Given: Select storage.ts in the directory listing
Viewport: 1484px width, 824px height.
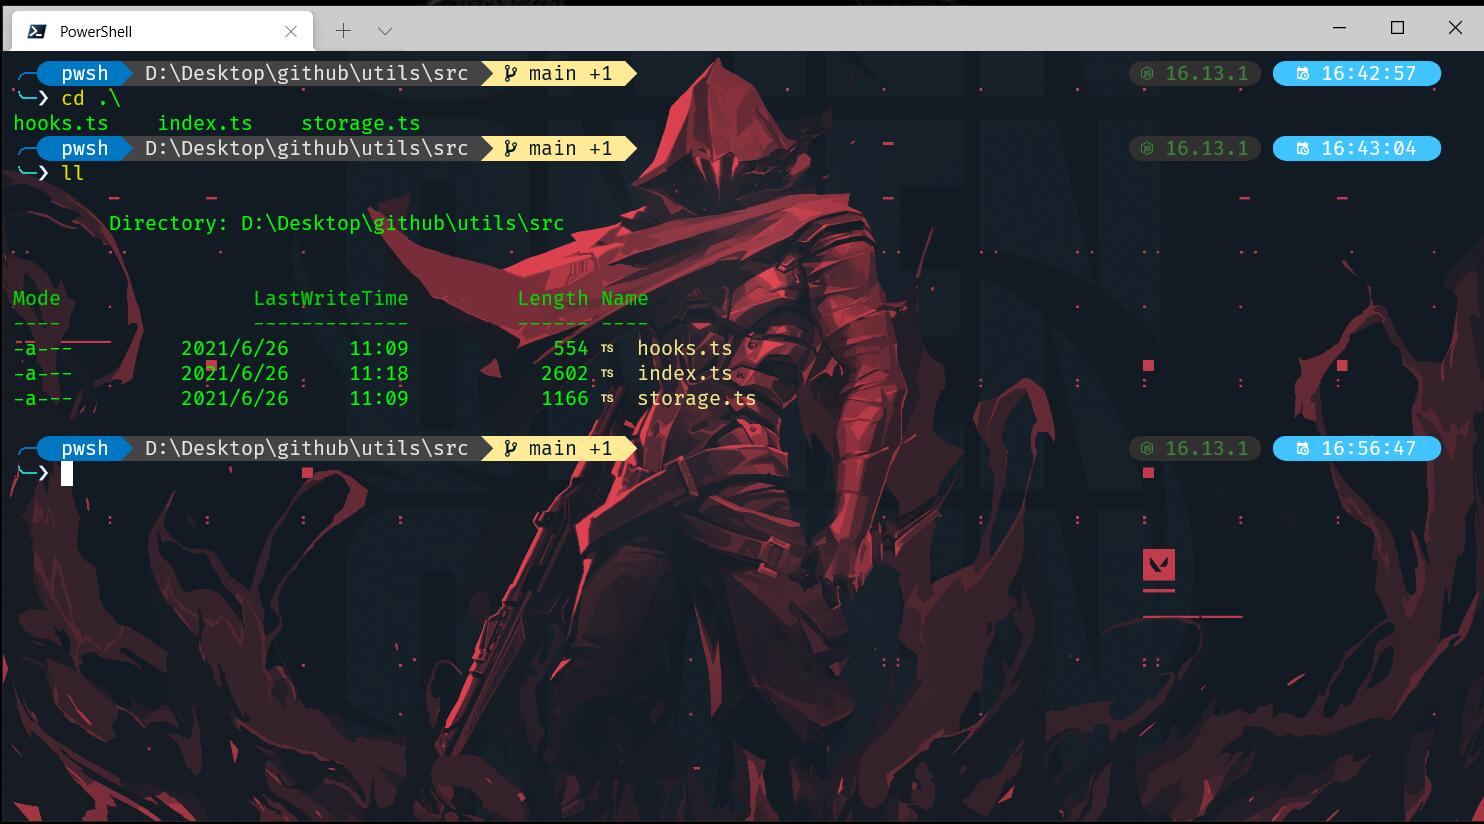Looking at the screenshot, I should (x=695, y=398).
